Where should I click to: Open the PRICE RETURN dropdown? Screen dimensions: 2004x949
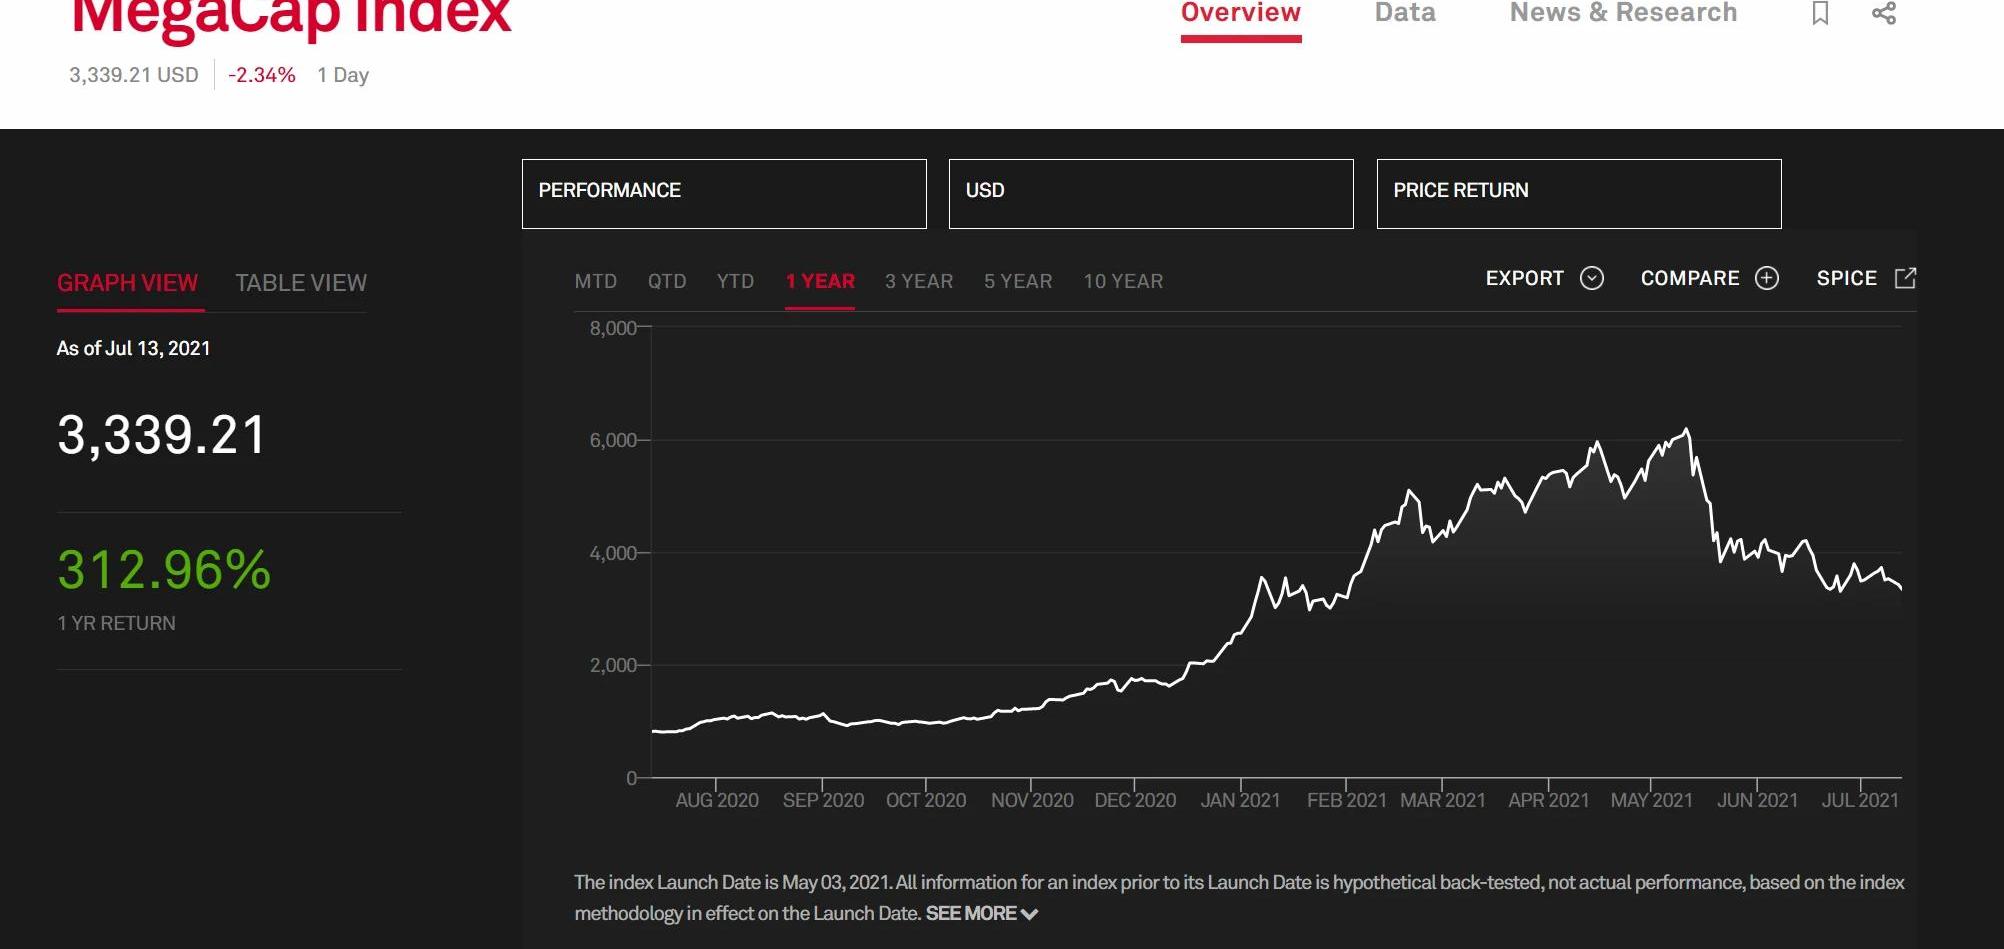pos(1578,193)
